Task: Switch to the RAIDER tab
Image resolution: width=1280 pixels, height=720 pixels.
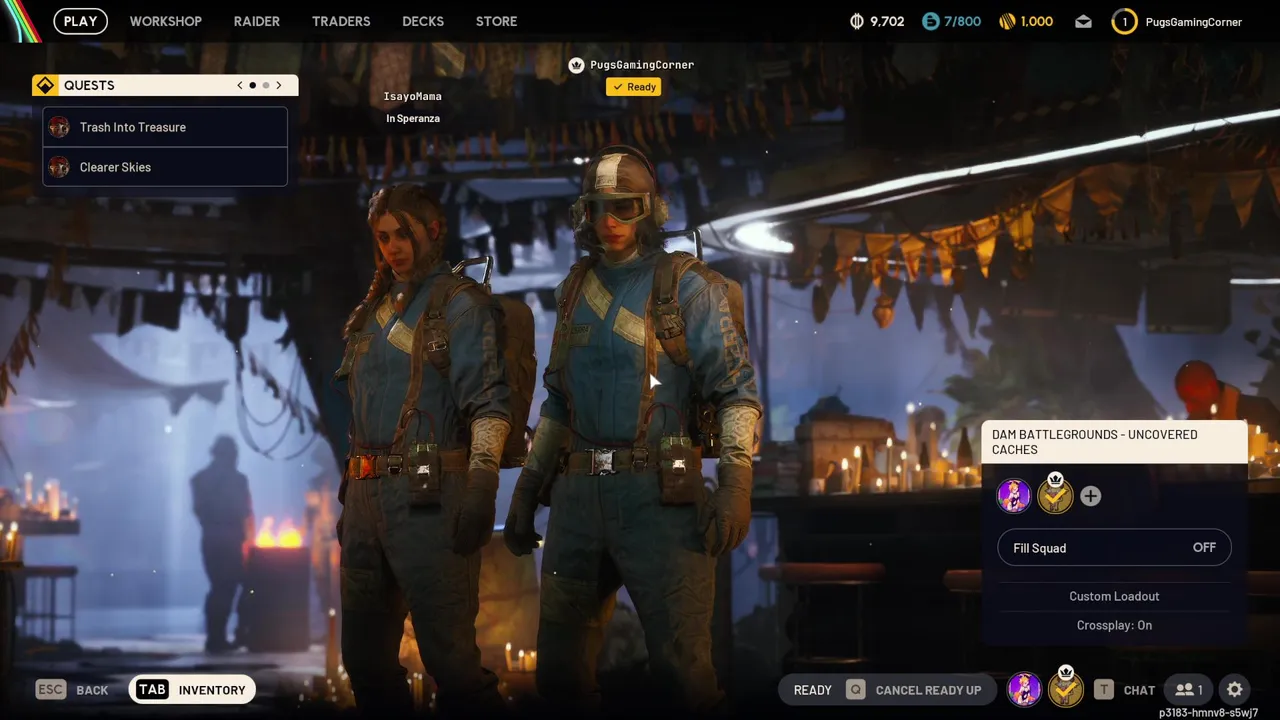Action: [257, 21]
